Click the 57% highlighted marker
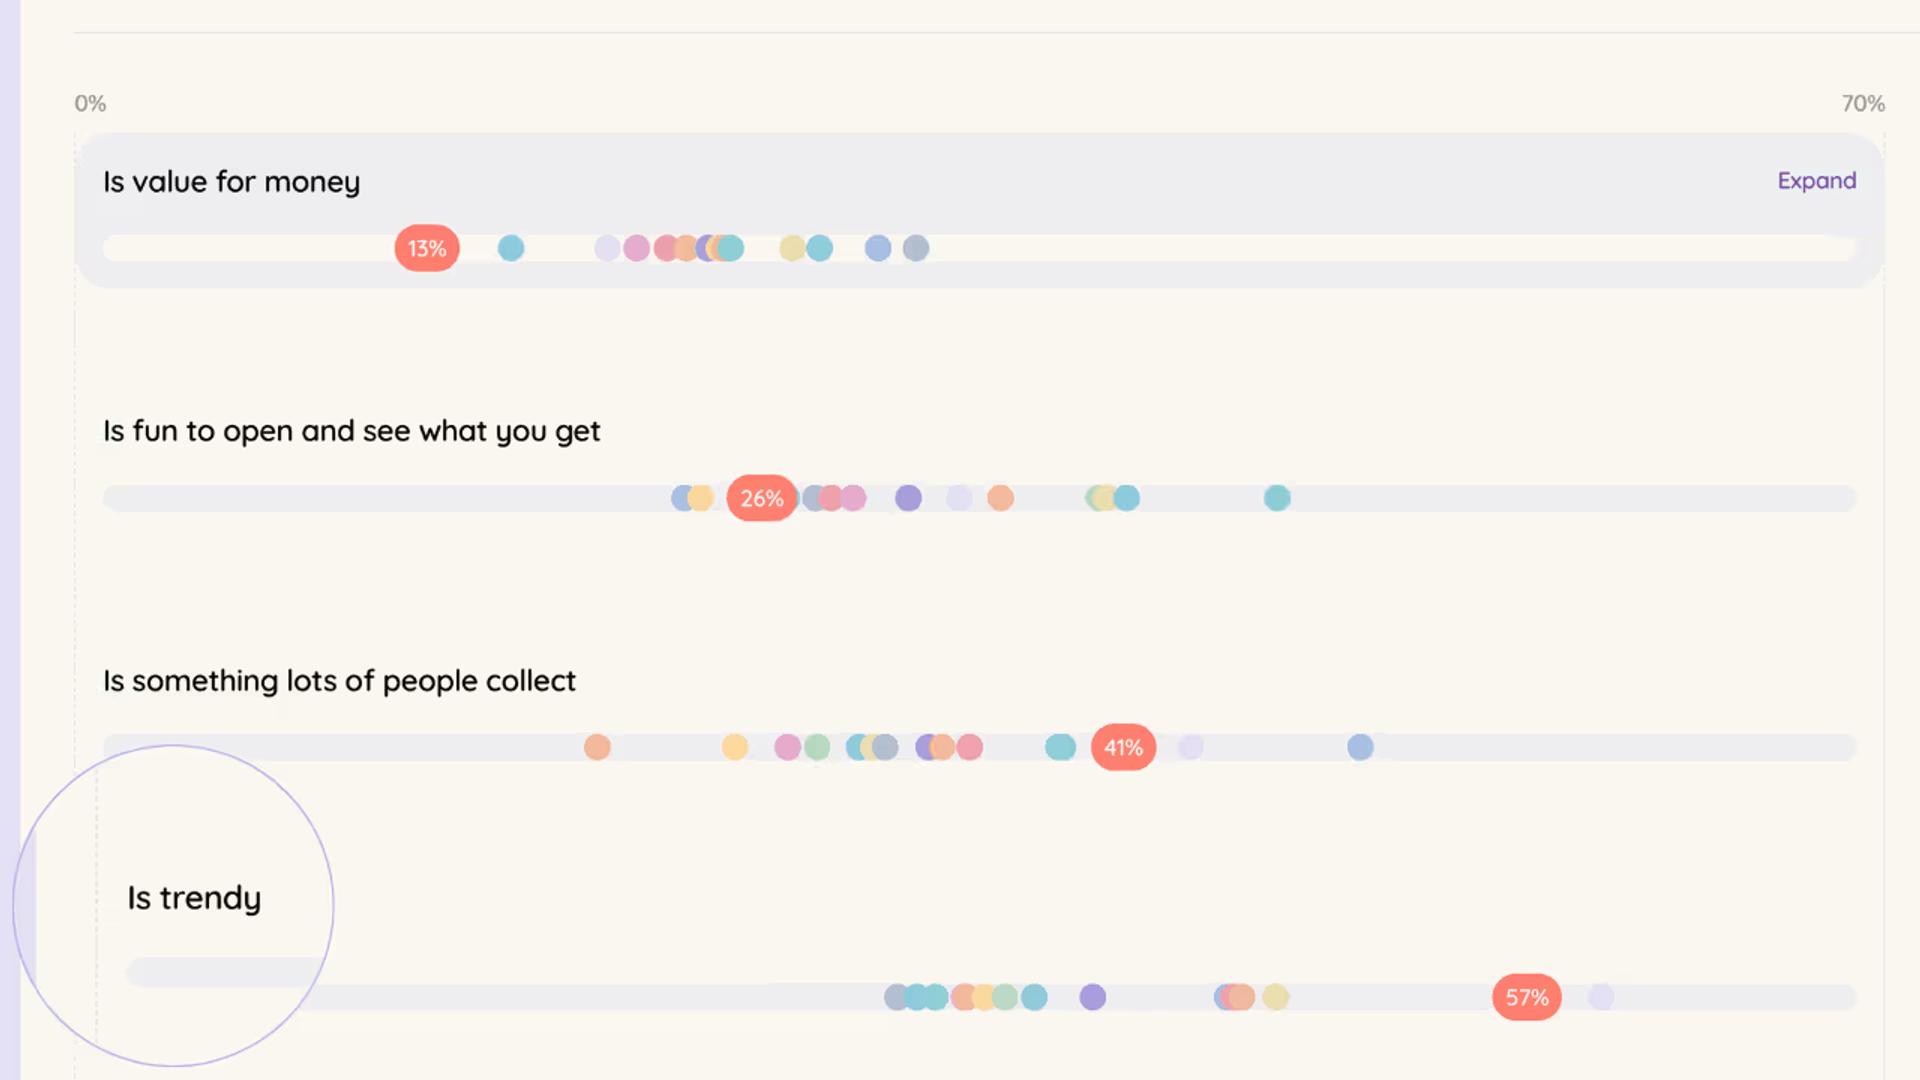The width and height of the screenshot is (1920, 1080). (1527, 997)
